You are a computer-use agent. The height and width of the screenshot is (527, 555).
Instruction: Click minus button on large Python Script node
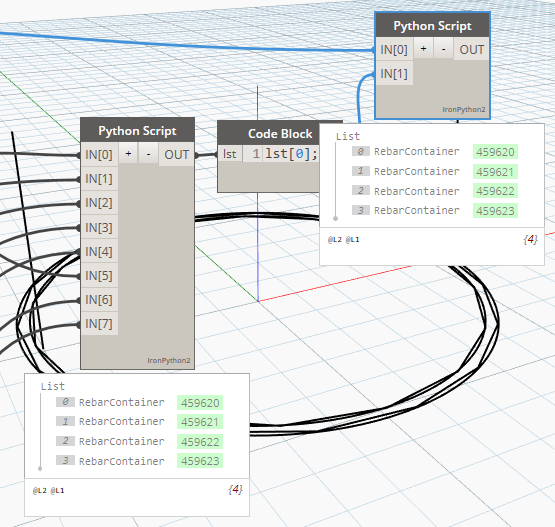pyautogui.click(x=148, y=154)
